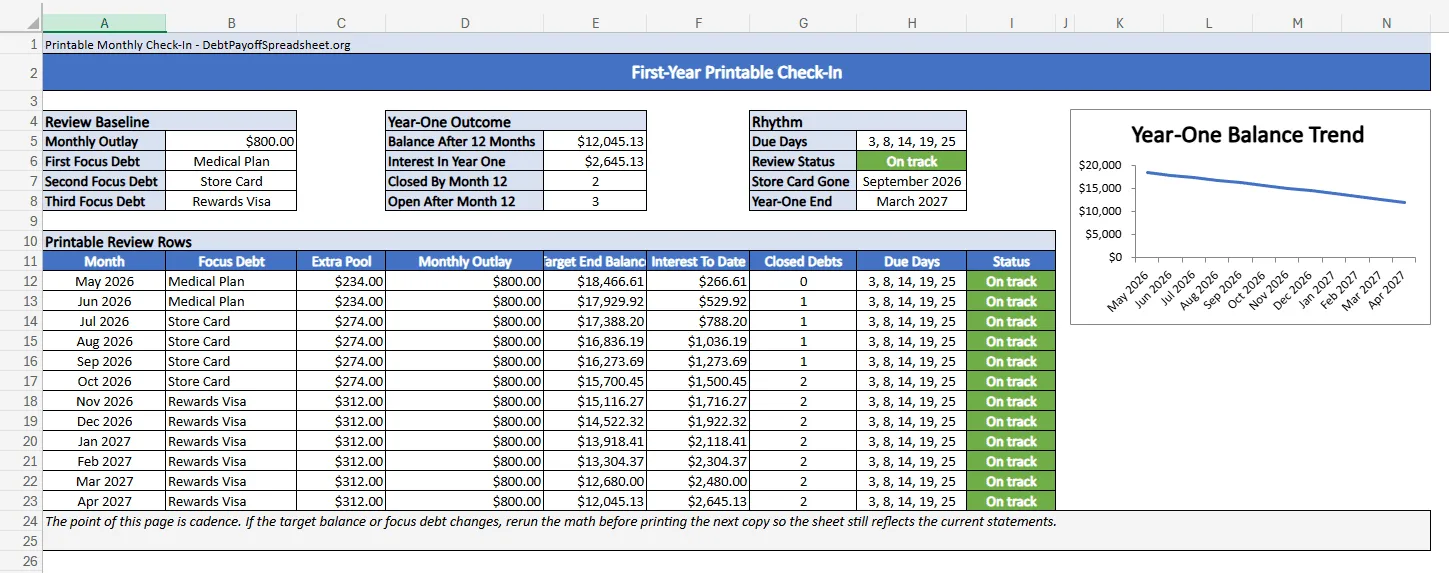Select the First Focus Debt value Medical Plan
1449x573 pixels.
tap(232, 161)
